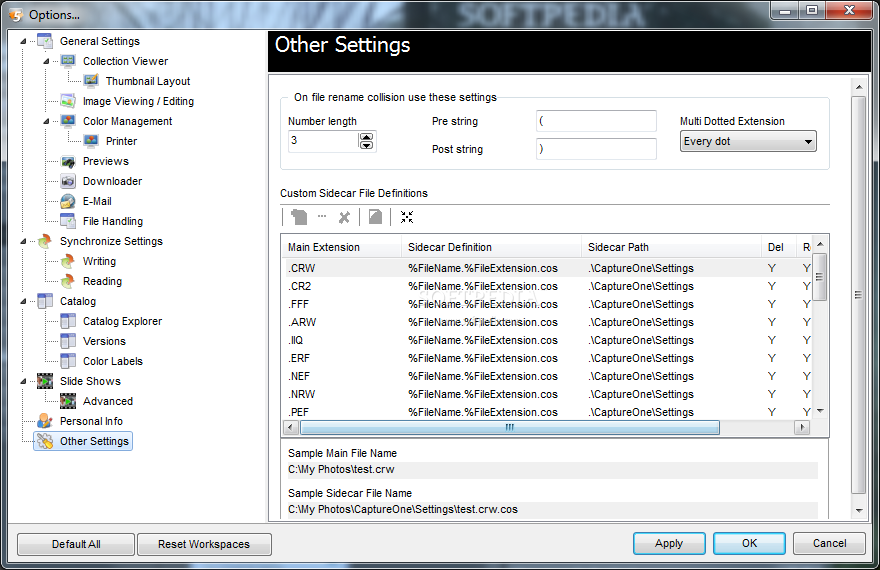Viewport: 880px width, 570px height.
Task: Increase the Number length spinner value
Action: point(366,137)
